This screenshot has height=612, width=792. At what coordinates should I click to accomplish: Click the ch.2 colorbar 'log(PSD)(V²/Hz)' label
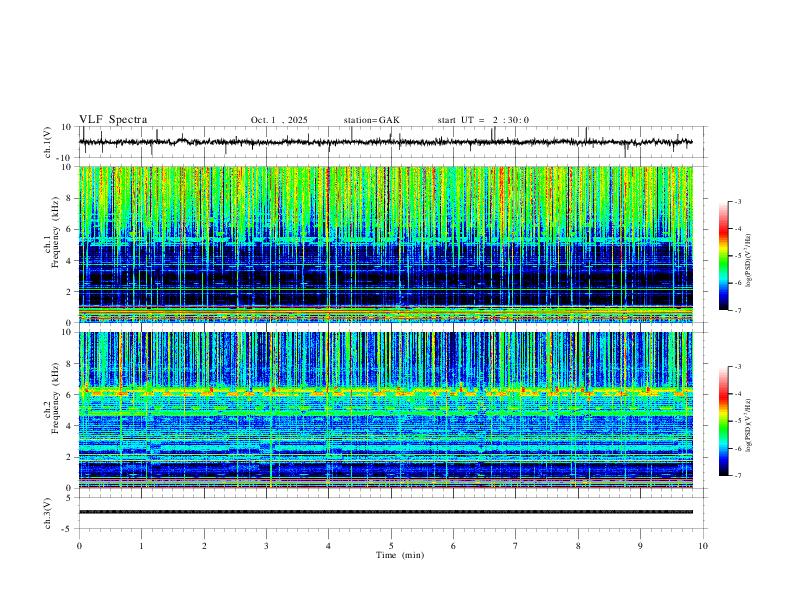749,425
